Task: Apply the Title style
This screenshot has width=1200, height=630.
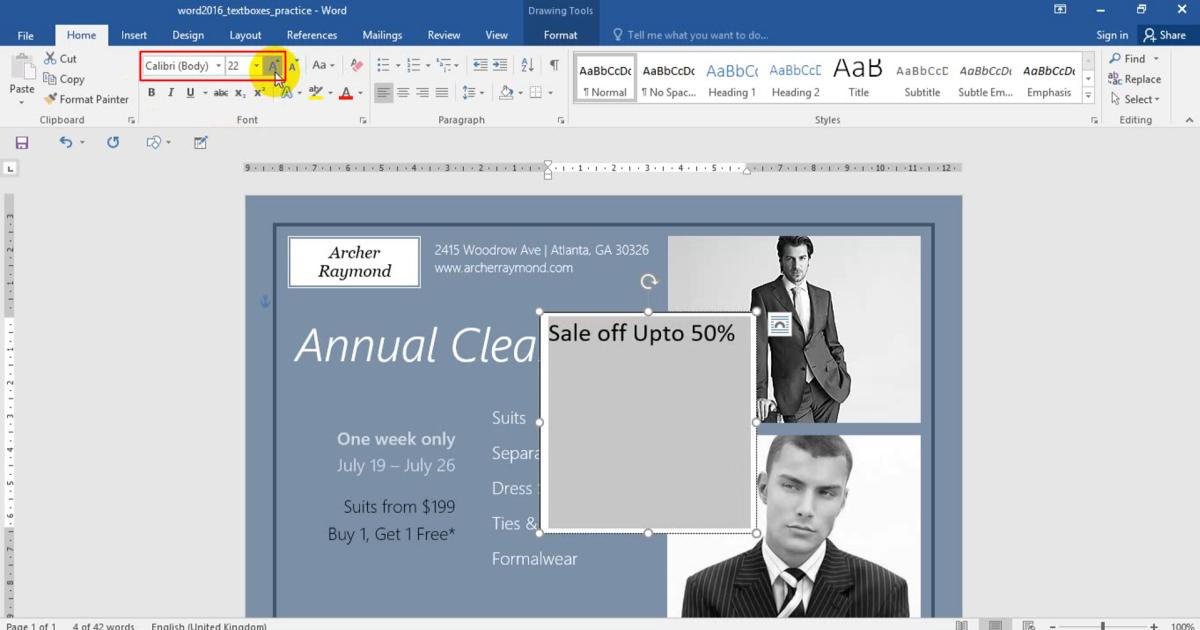Action: click(x=858, y=78)
